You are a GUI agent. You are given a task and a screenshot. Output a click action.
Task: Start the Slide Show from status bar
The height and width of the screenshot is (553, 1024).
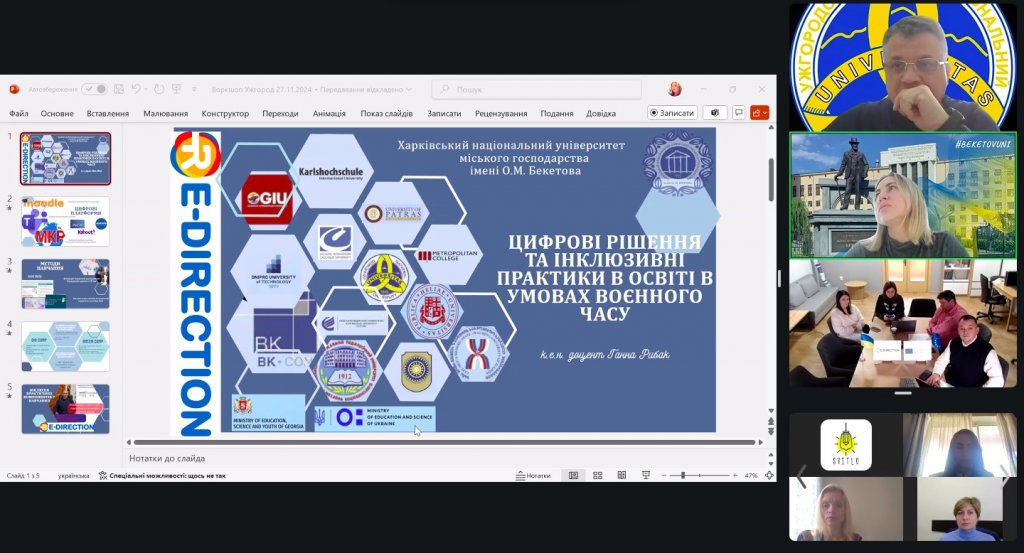click(x=646, y=475)
